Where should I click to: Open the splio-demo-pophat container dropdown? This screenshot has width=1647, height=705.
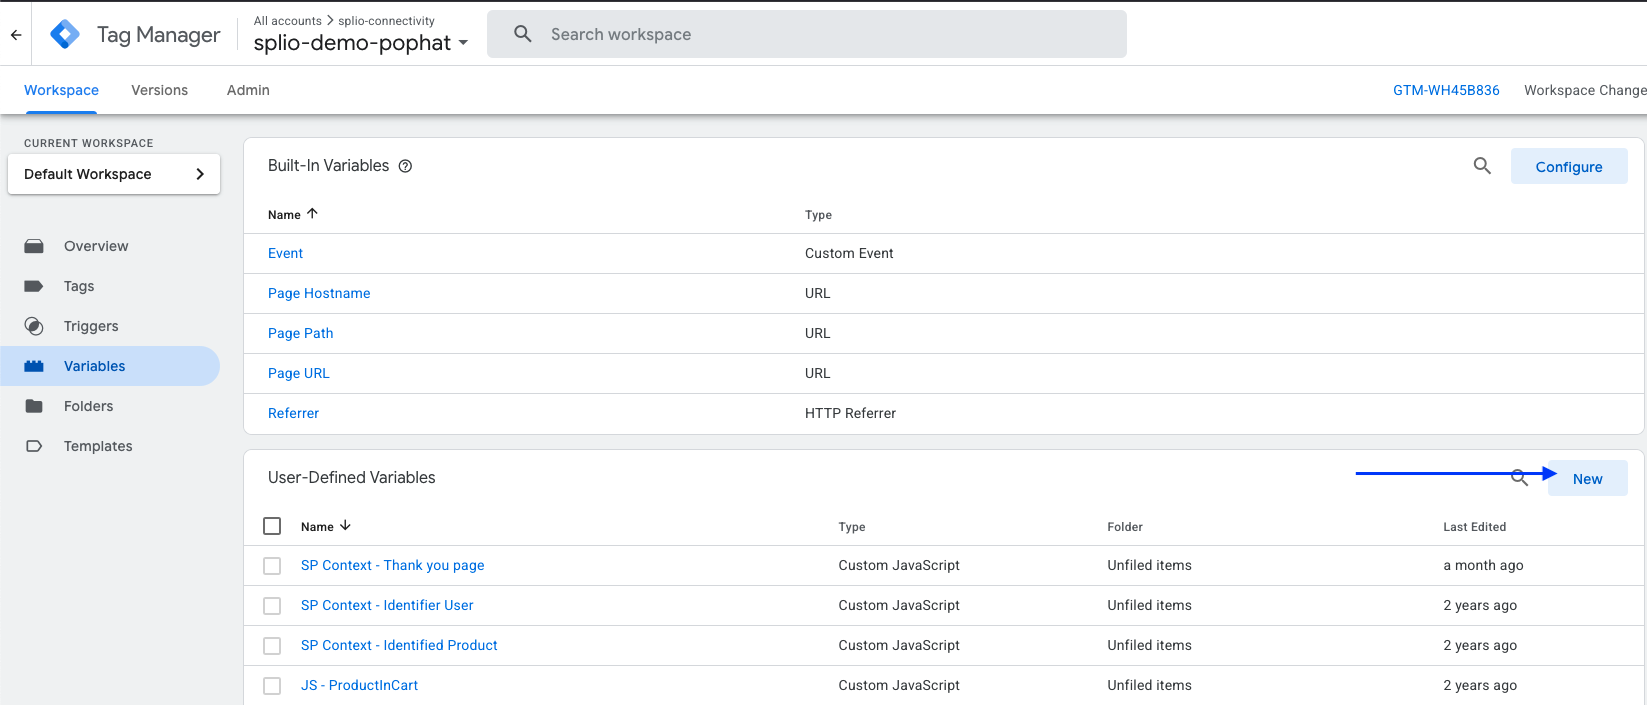pos(361,43)
